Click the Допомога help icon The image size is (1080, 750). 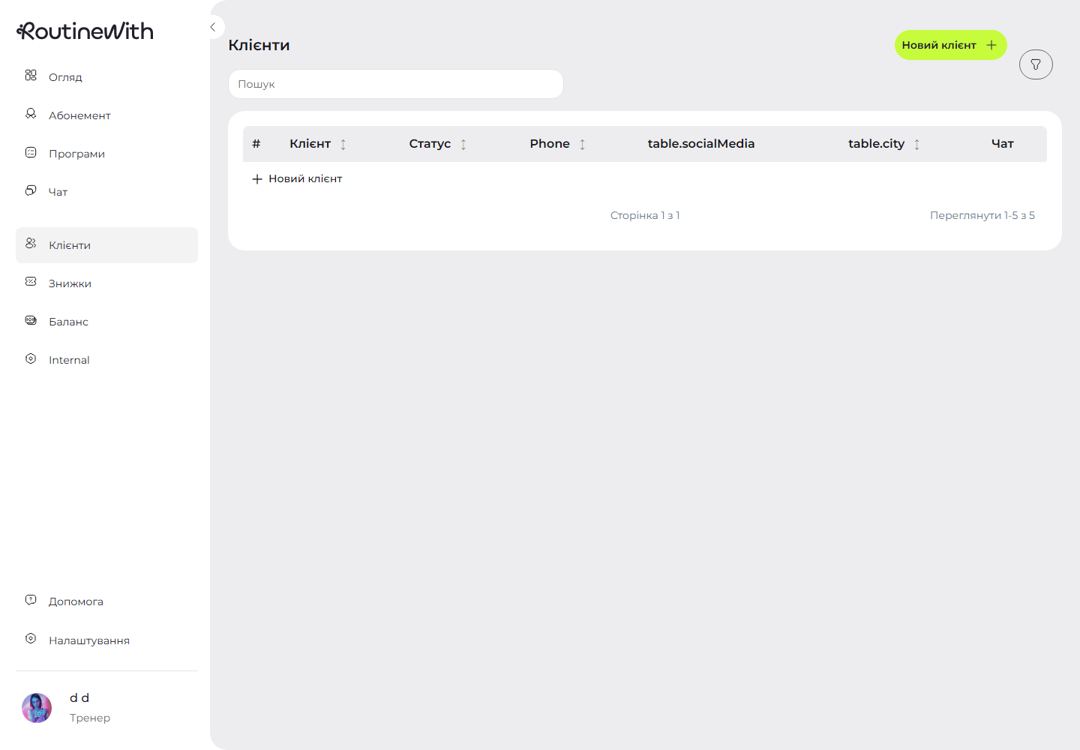point(31,601)
